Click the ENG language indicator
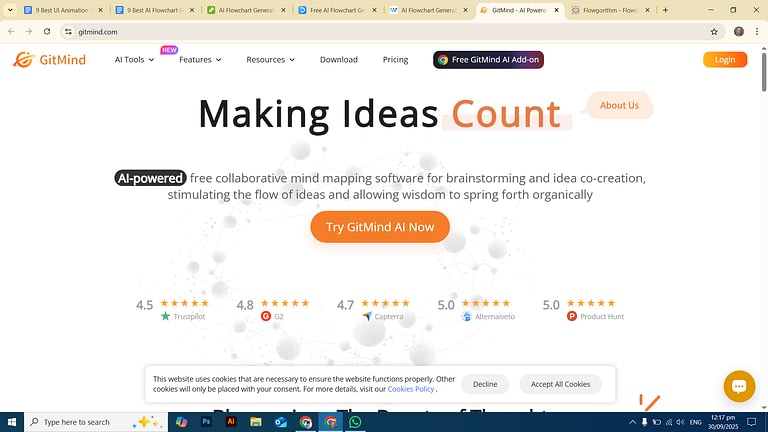 click(x=696, y=422)
